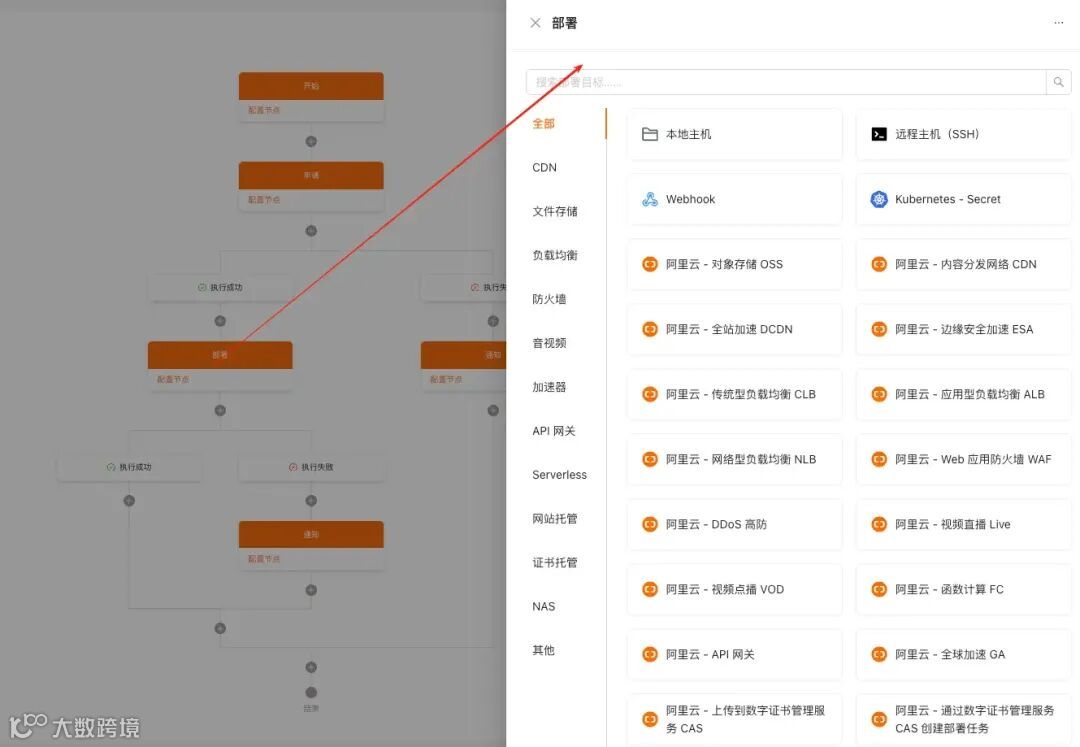Click Aliyun icon beside 应用型负载均衡 ALB

[879, 394]
